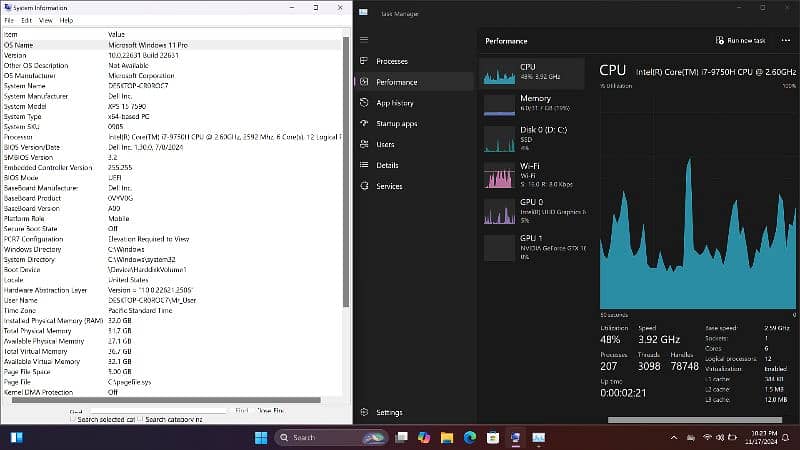Open the Services page
This screenshot has height=450, width=800.
[x=389, y=186]
